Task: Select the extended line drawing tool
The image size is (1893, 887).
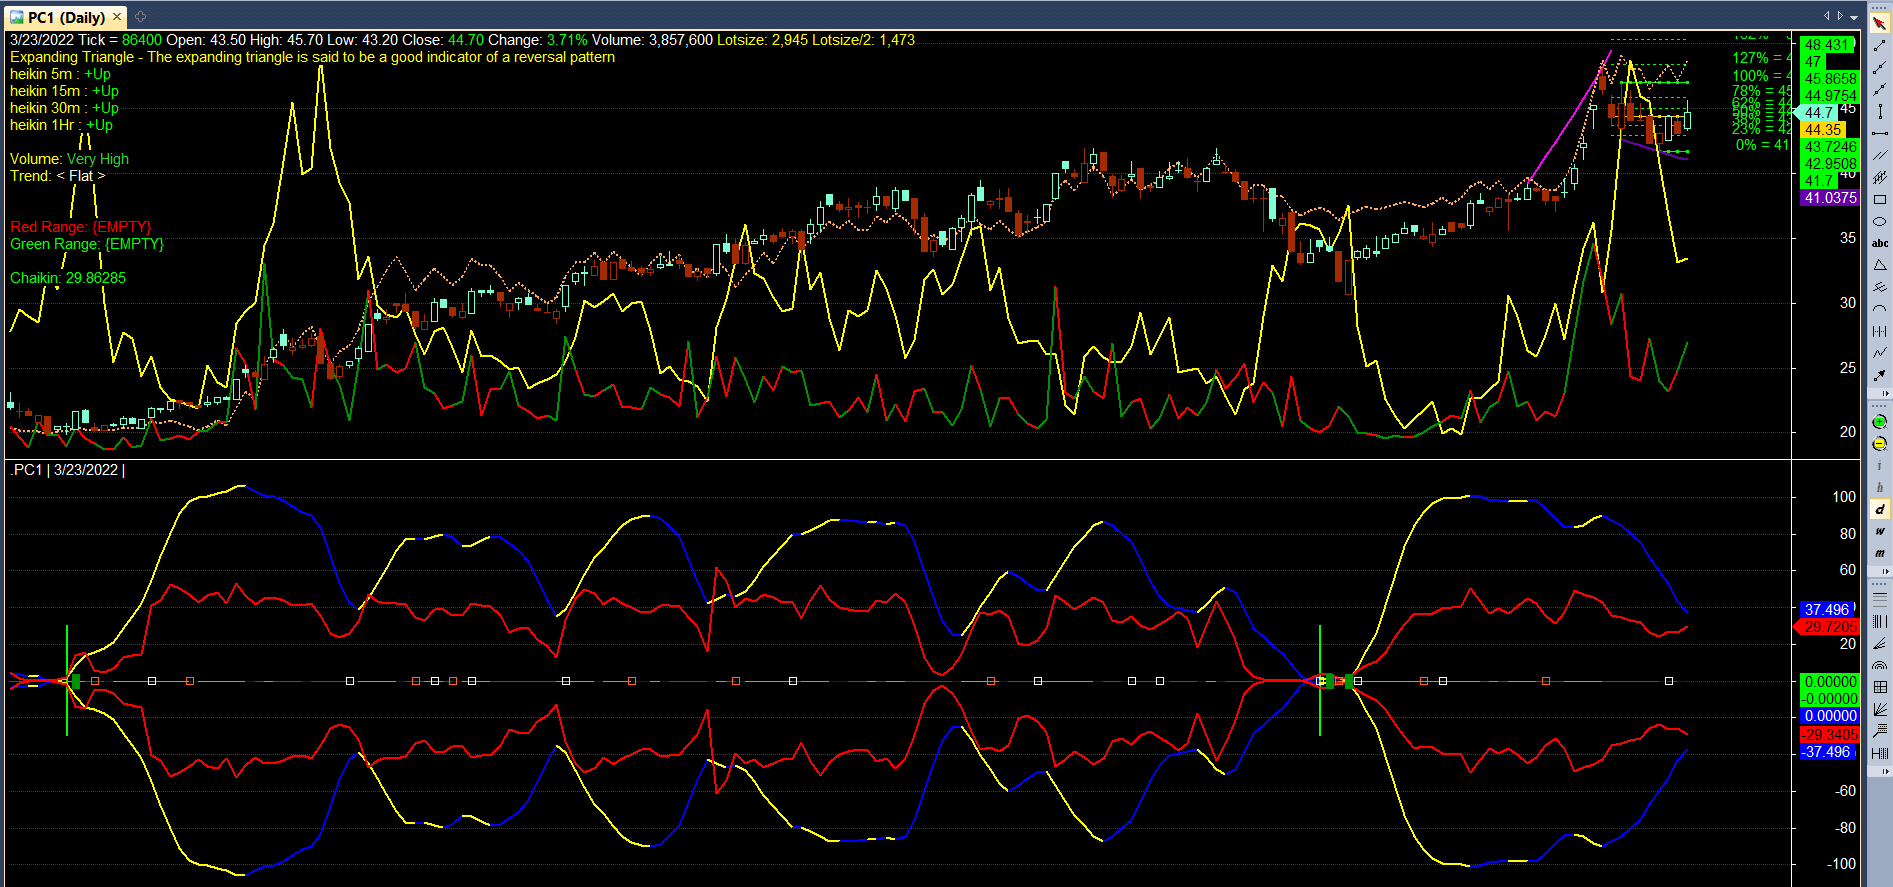Action: (x=1880, y=89)
